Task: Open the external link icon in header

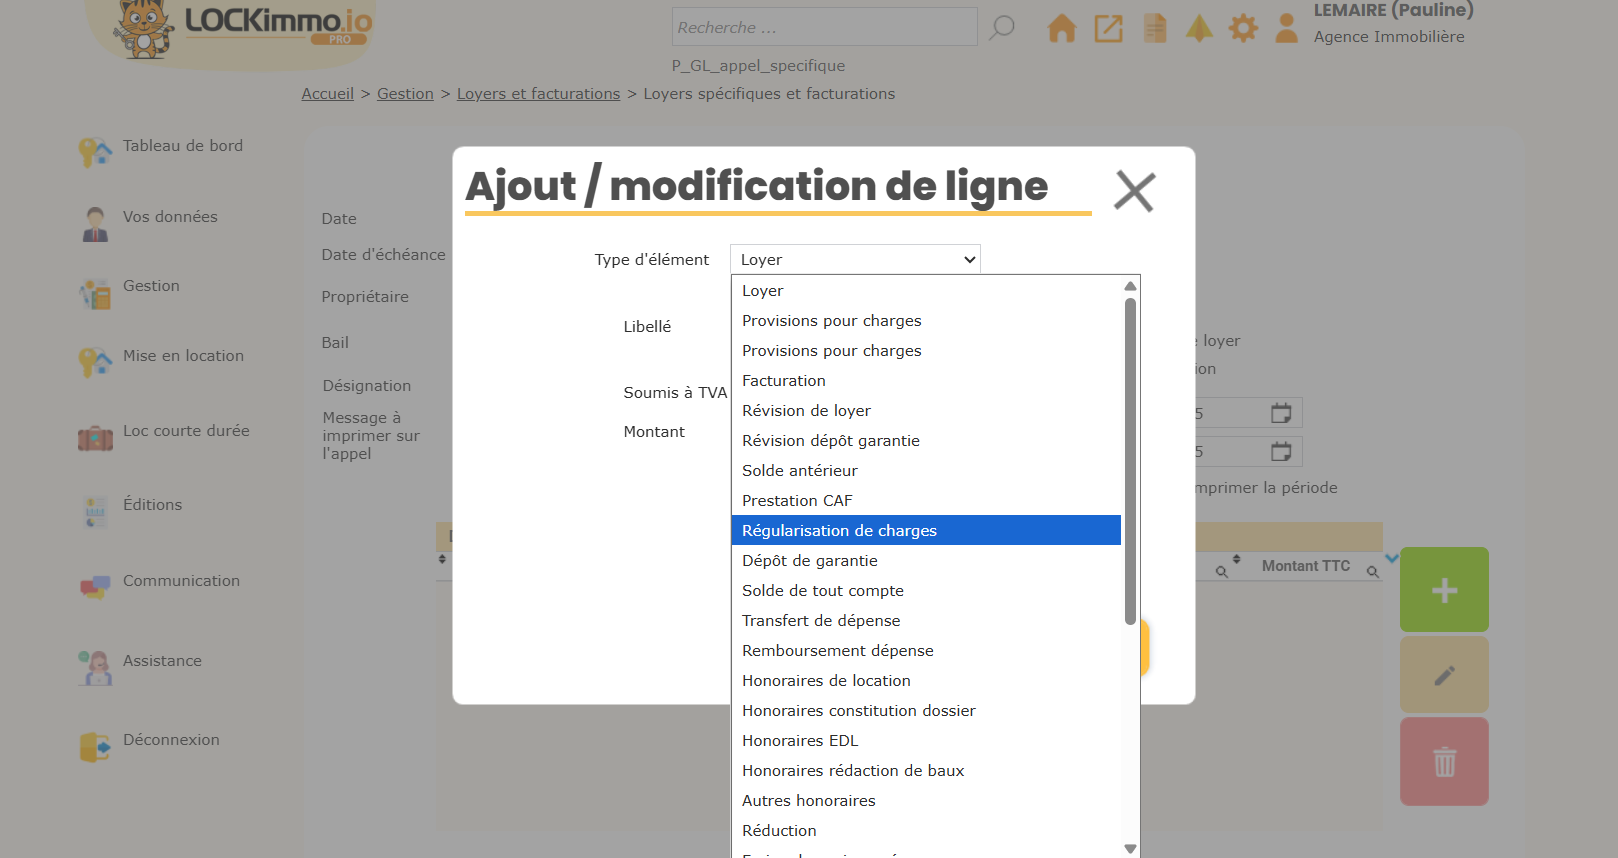Action: [x=1108, y=28]
